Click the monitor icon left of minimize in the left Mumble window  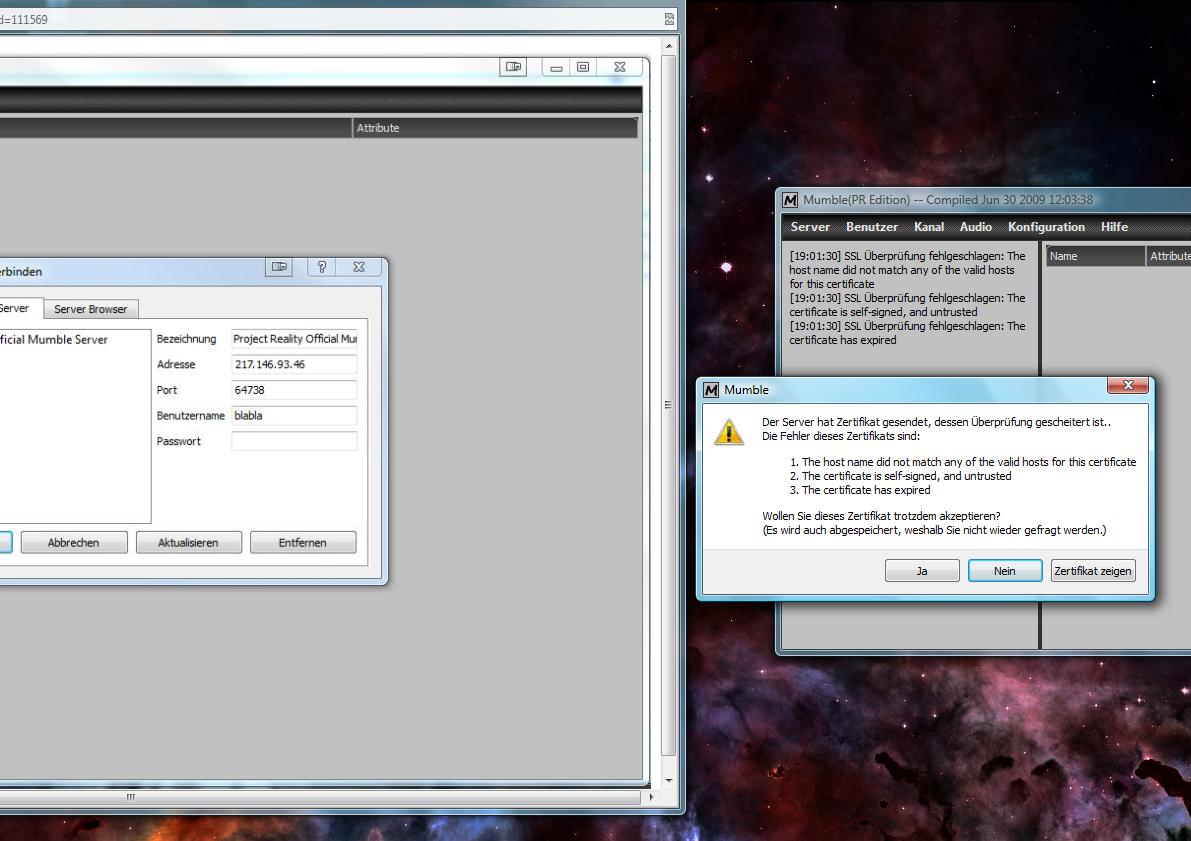(513, 67)
